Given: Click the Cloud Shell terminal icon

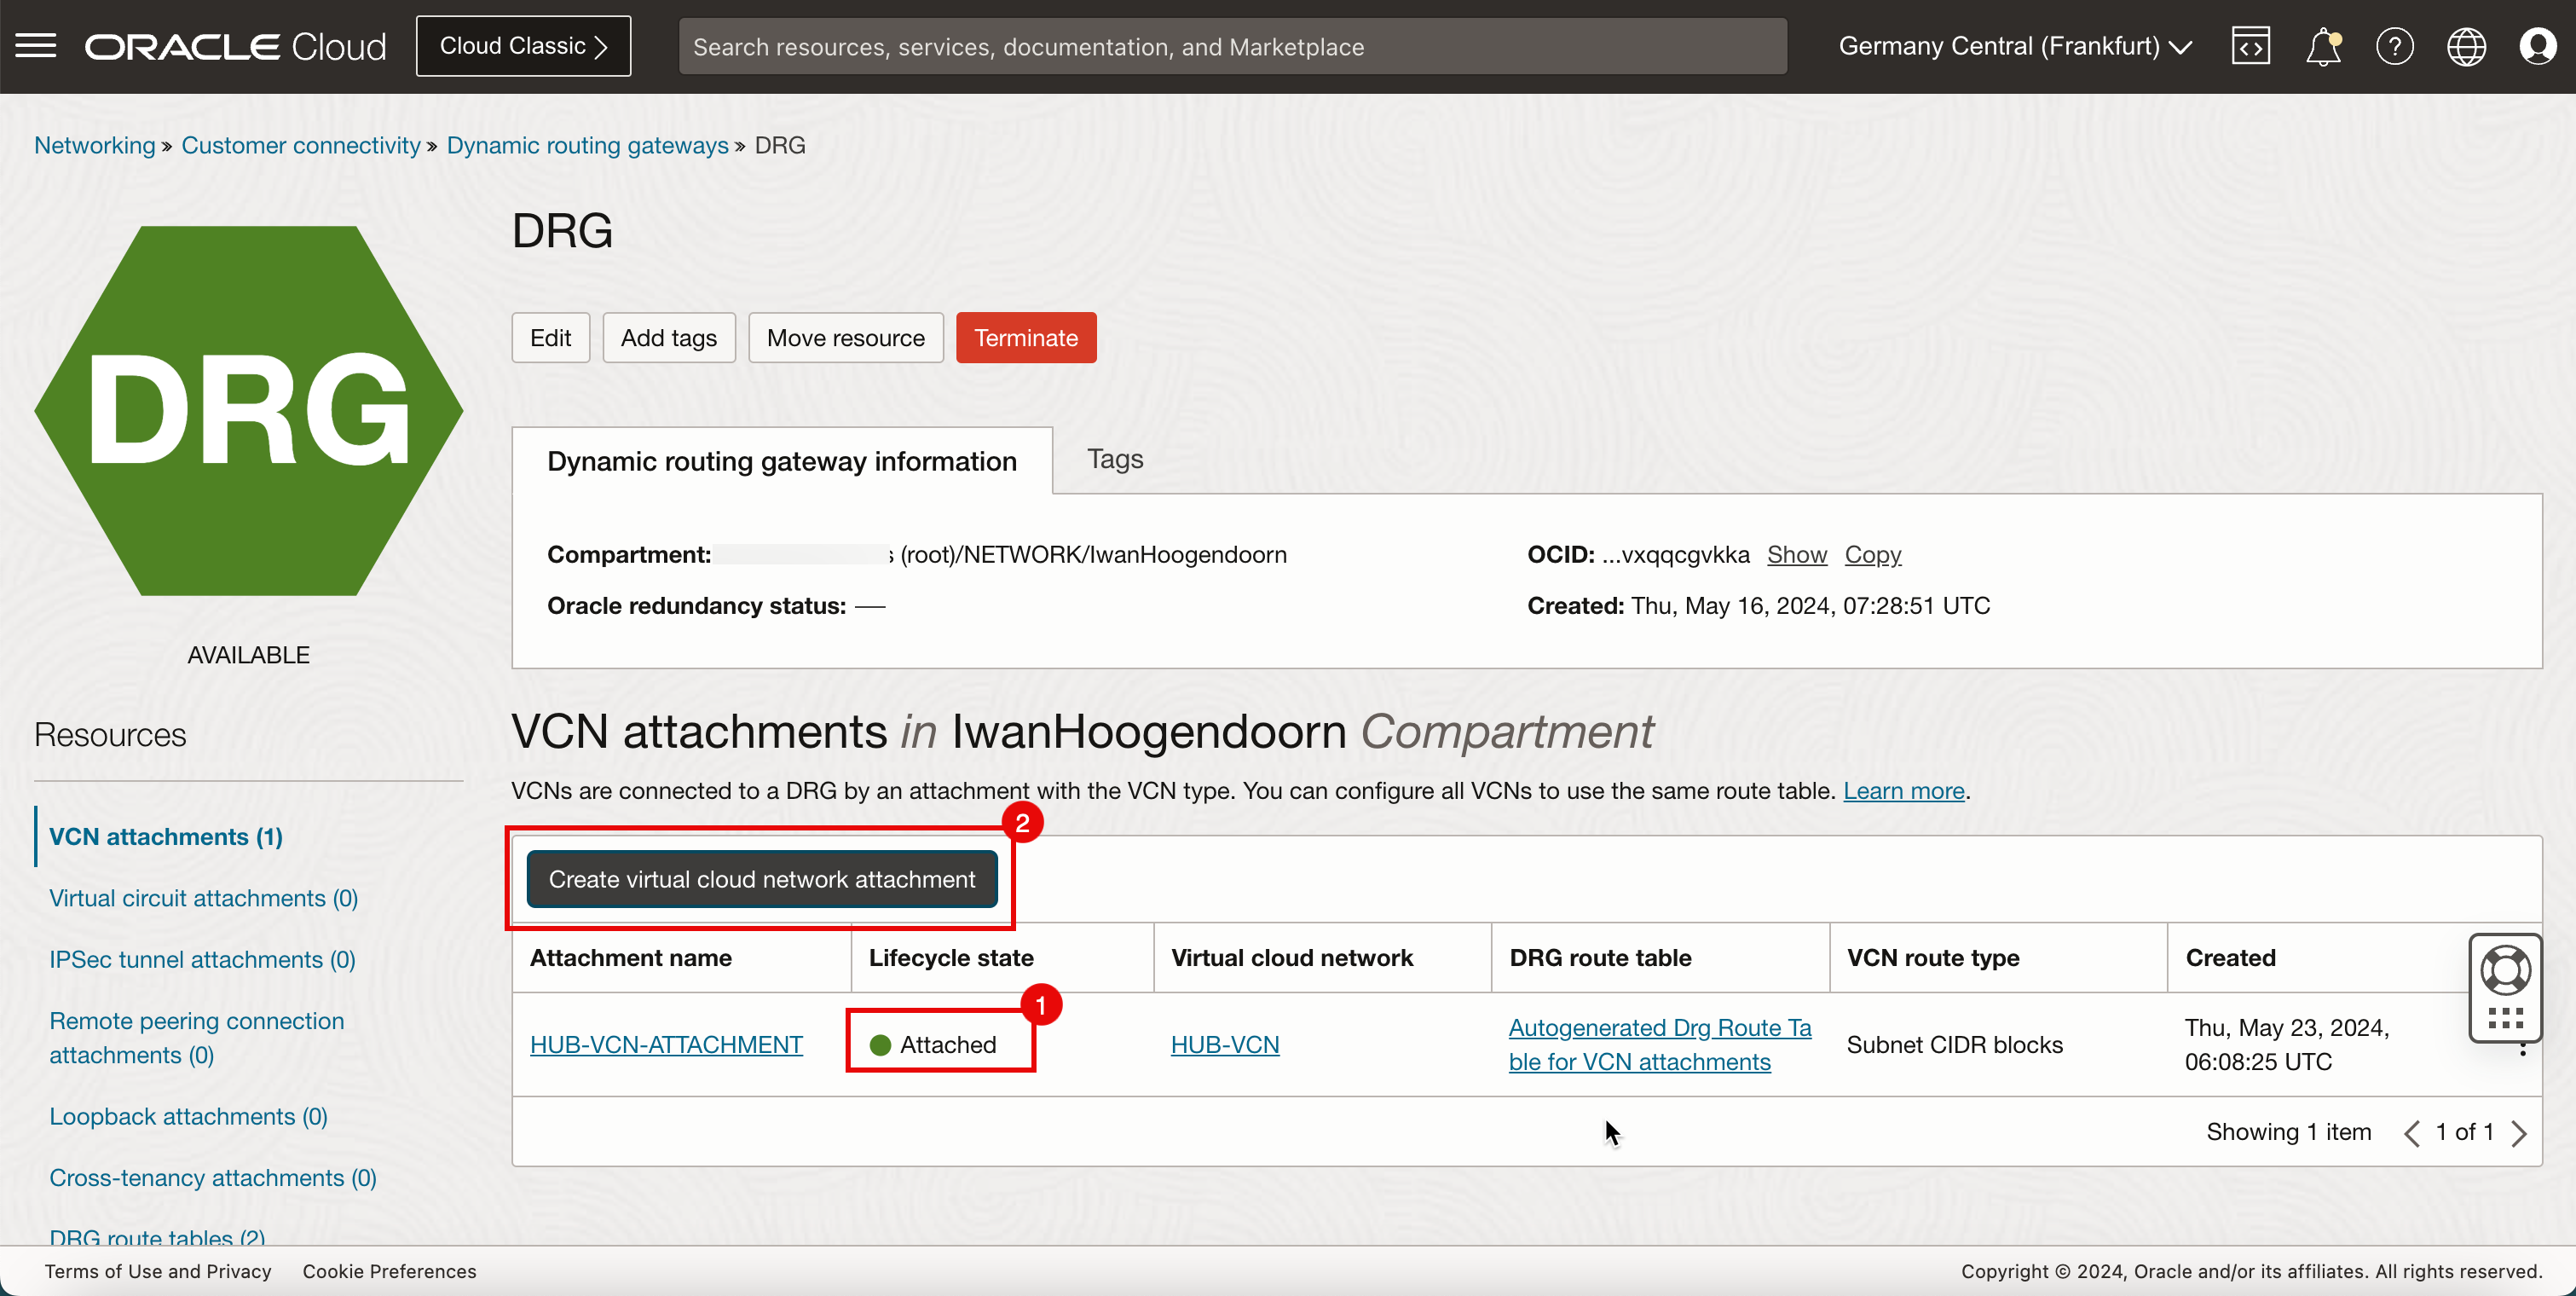Looking at the screenshot, I should [x=2250, y=46].
